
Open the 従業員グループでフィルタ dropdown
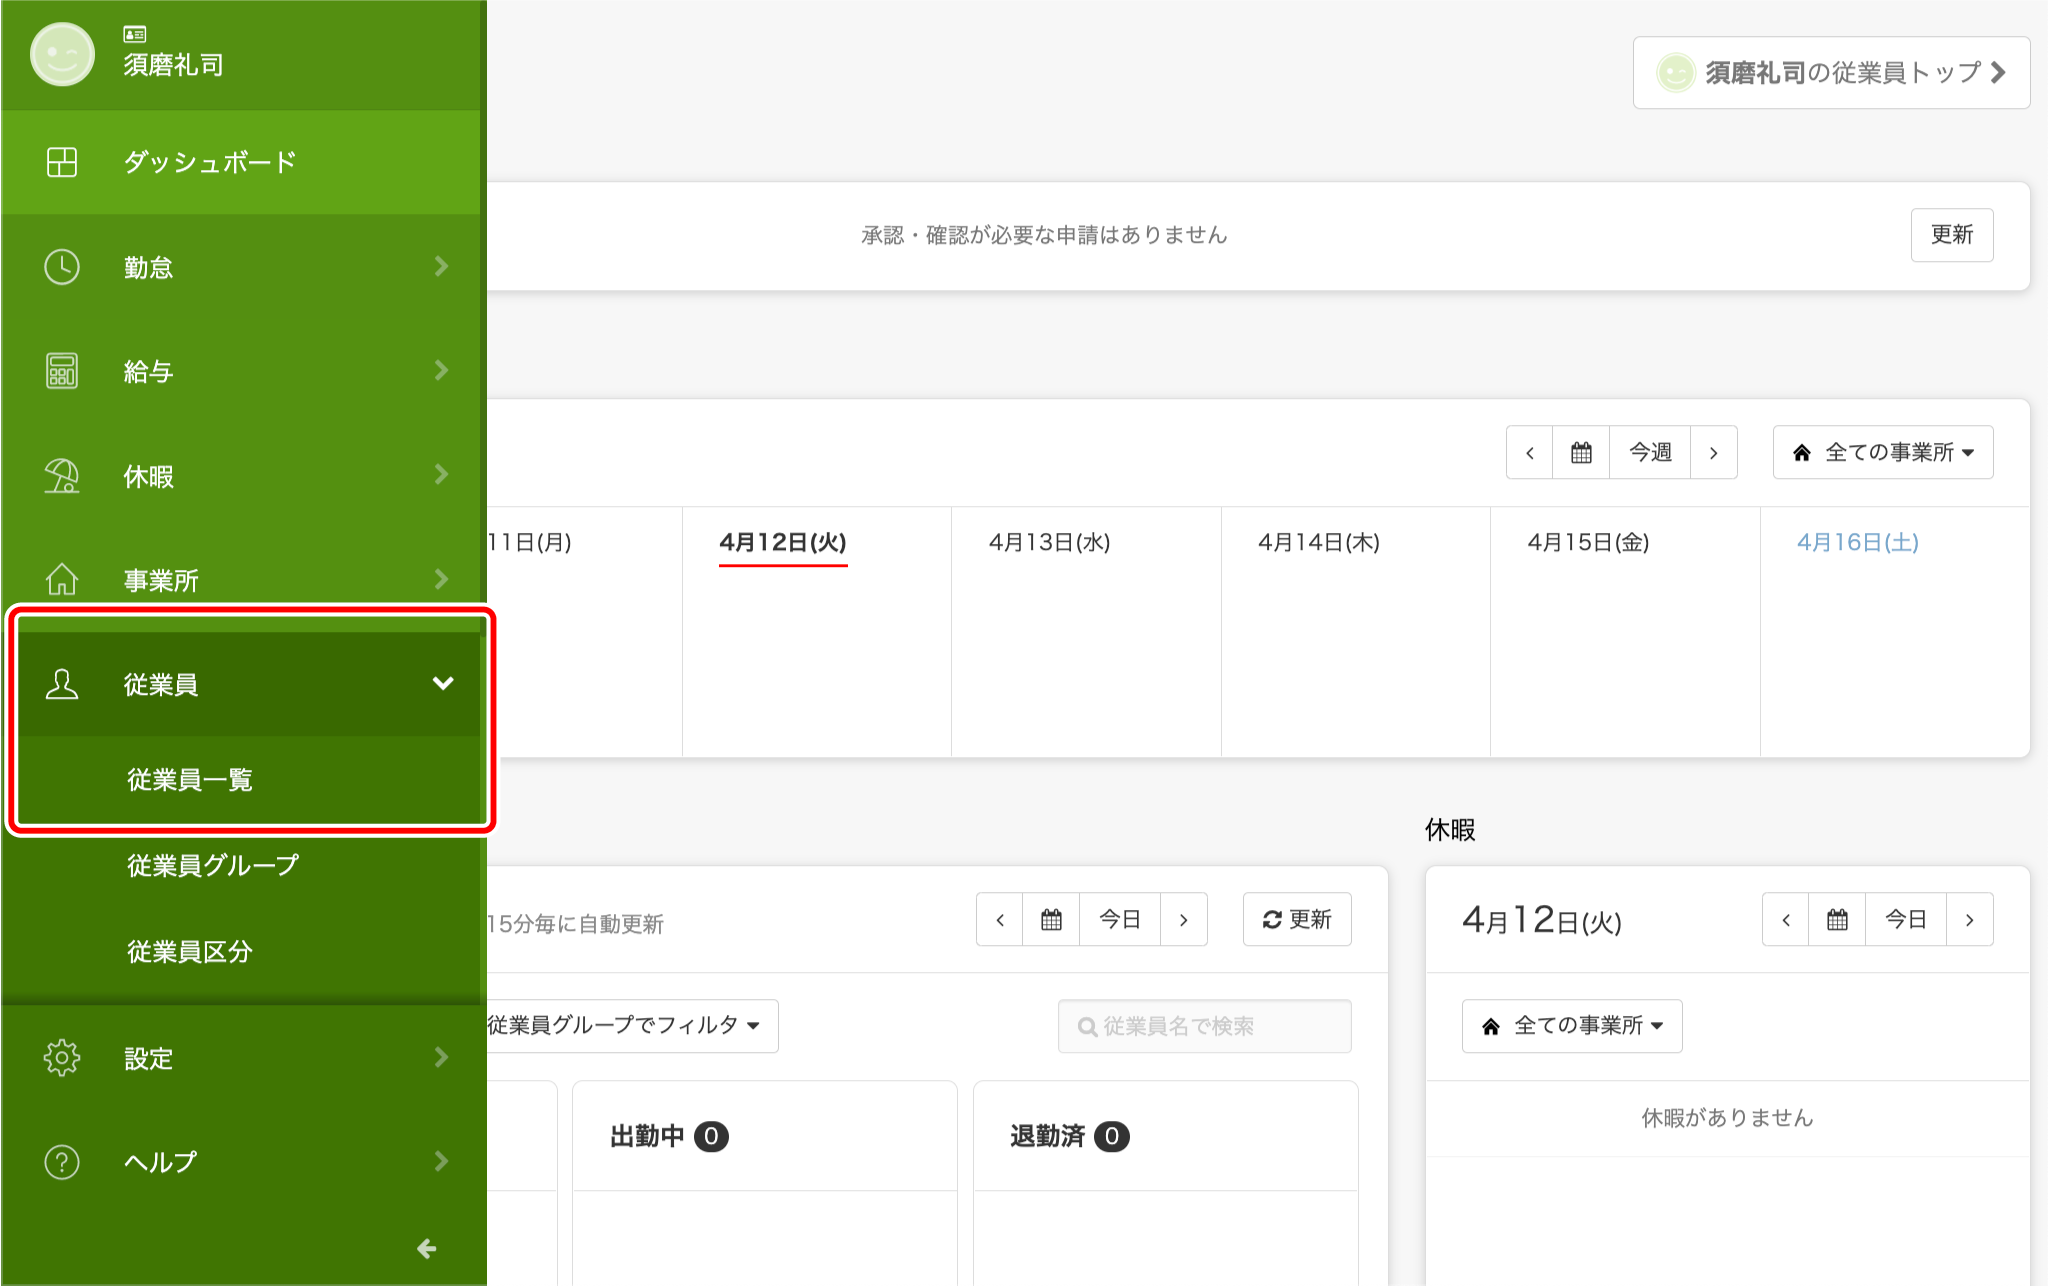click(x=619, y=1025)
